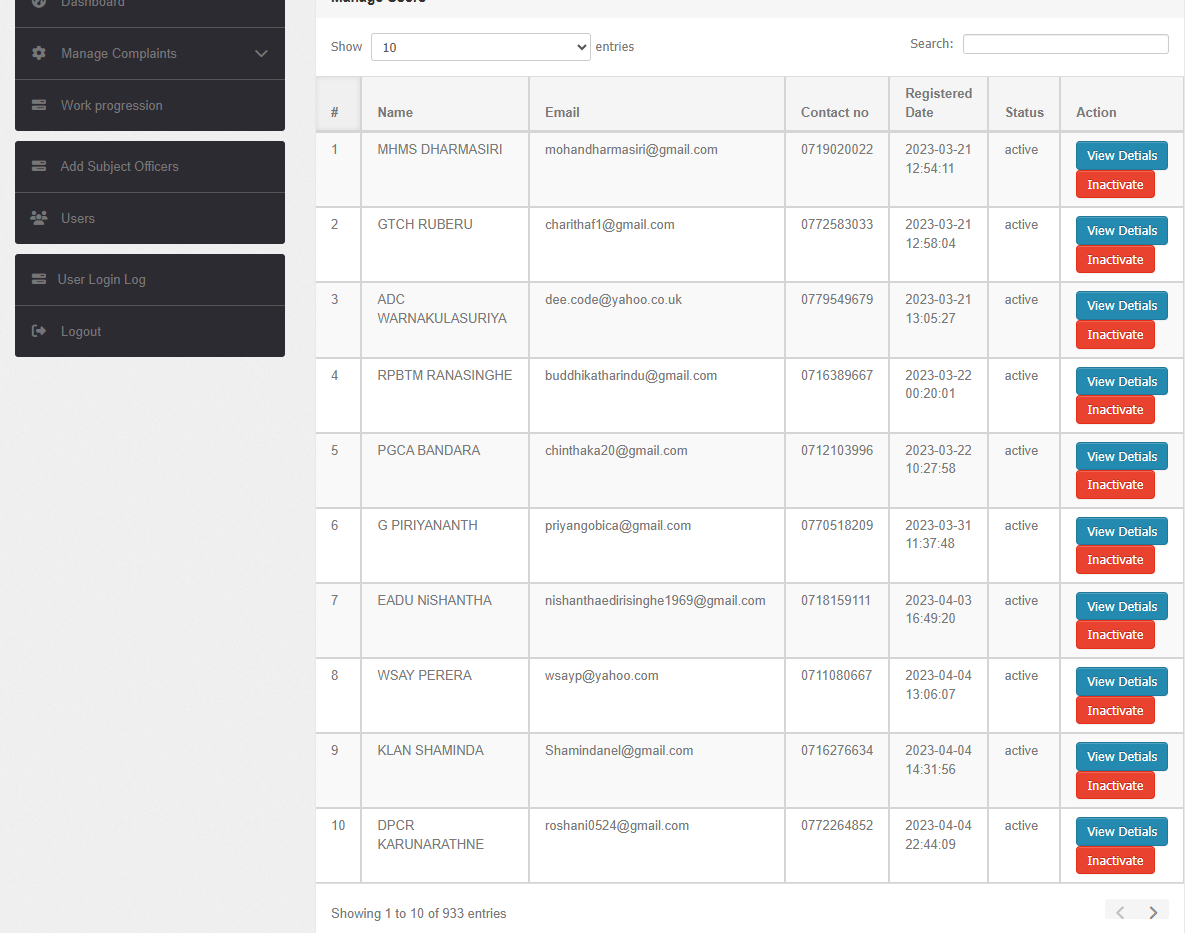Expand the Manage Complaints chevron
Image resolution: width=1185 pixels, height=933 pixels.
pyautogui.click(x=261, y=53)
